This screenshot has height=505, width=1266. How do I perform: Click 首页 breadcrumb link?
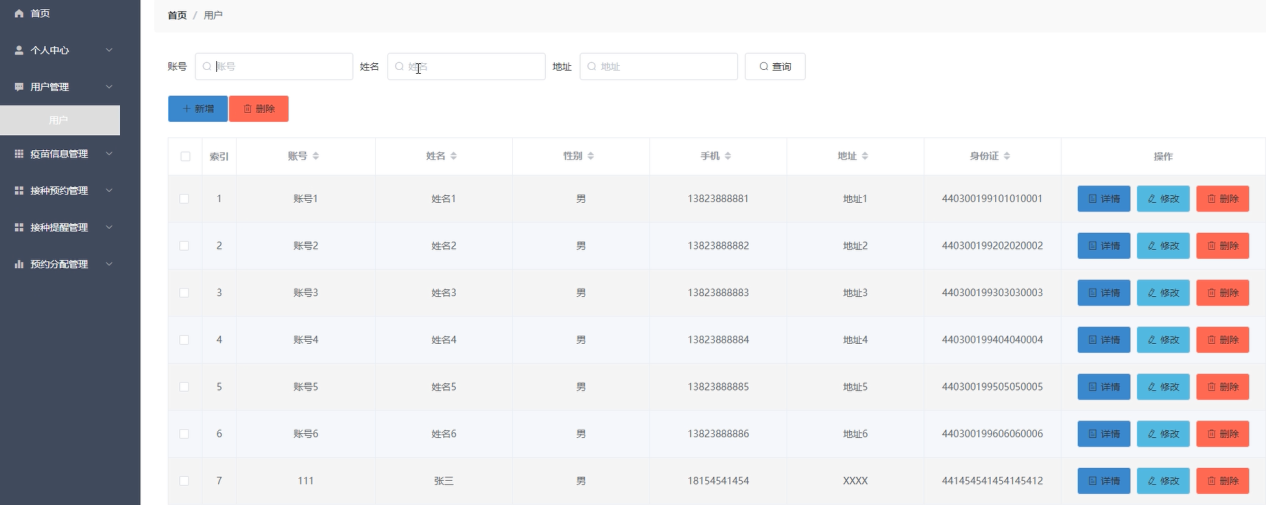pyautogui.click(x=177, y=16)
